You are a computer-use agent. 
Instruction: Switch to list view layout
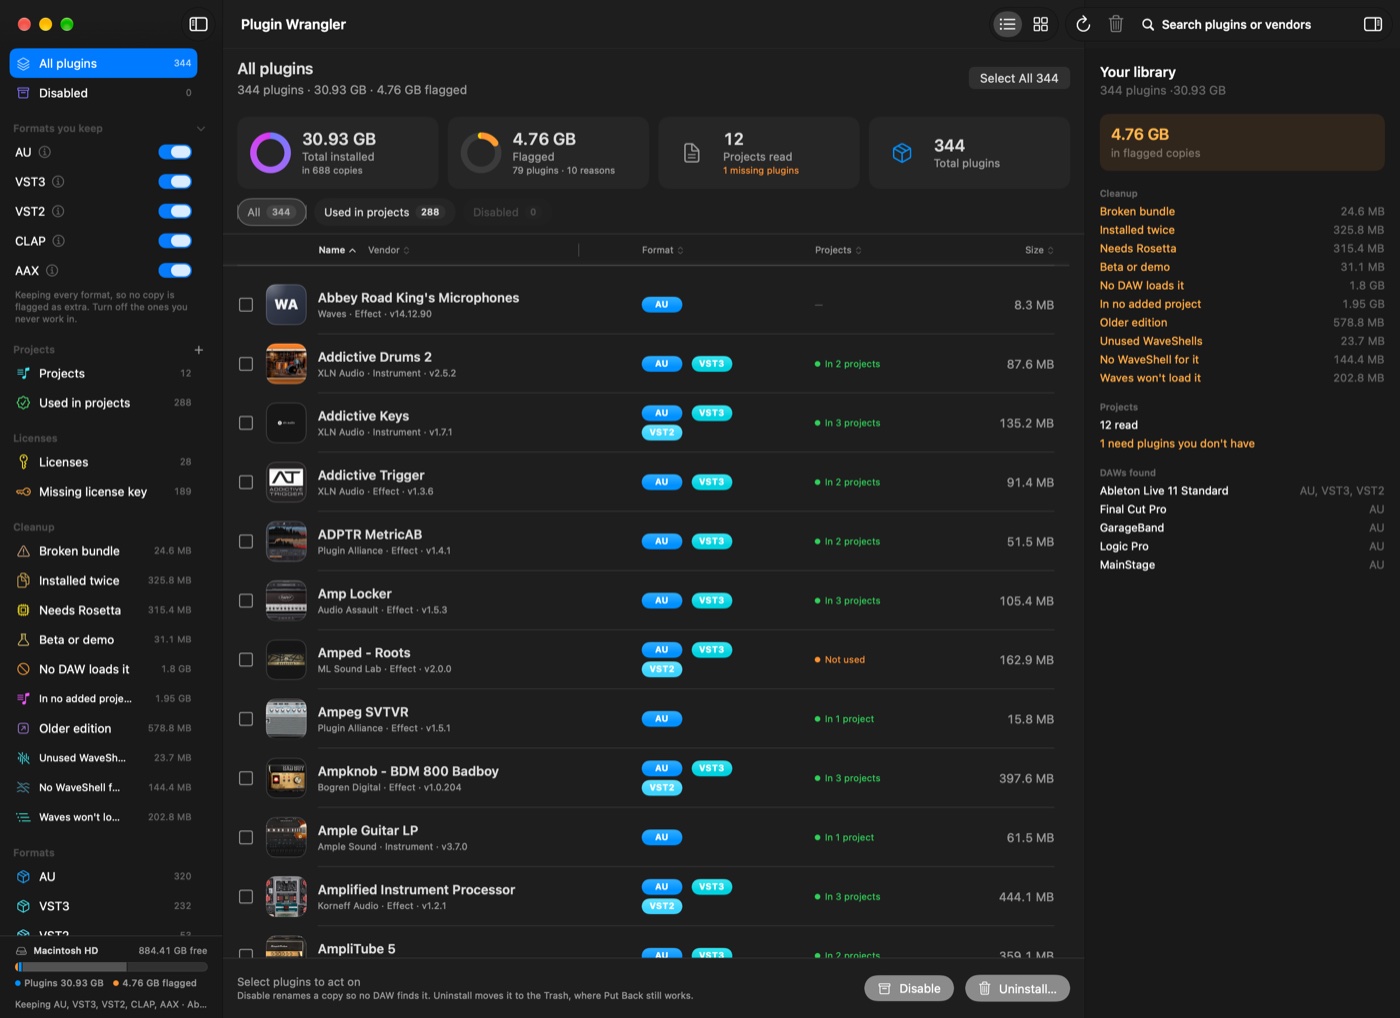point(1007,24)
